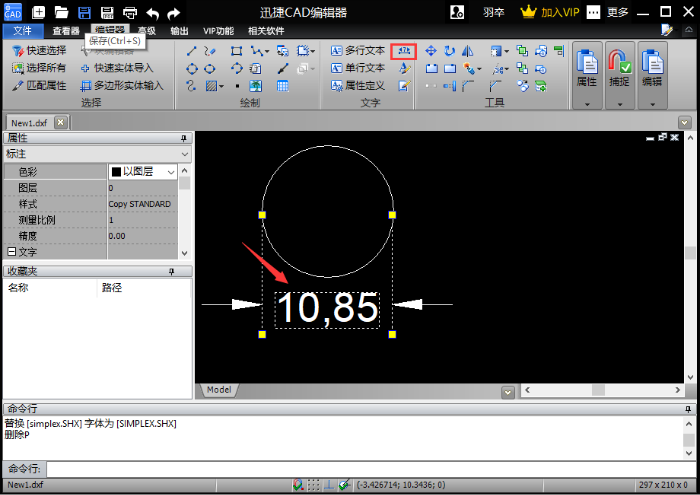Click the 匹配属性 button
700x495 pixels.
coord(39,86)
